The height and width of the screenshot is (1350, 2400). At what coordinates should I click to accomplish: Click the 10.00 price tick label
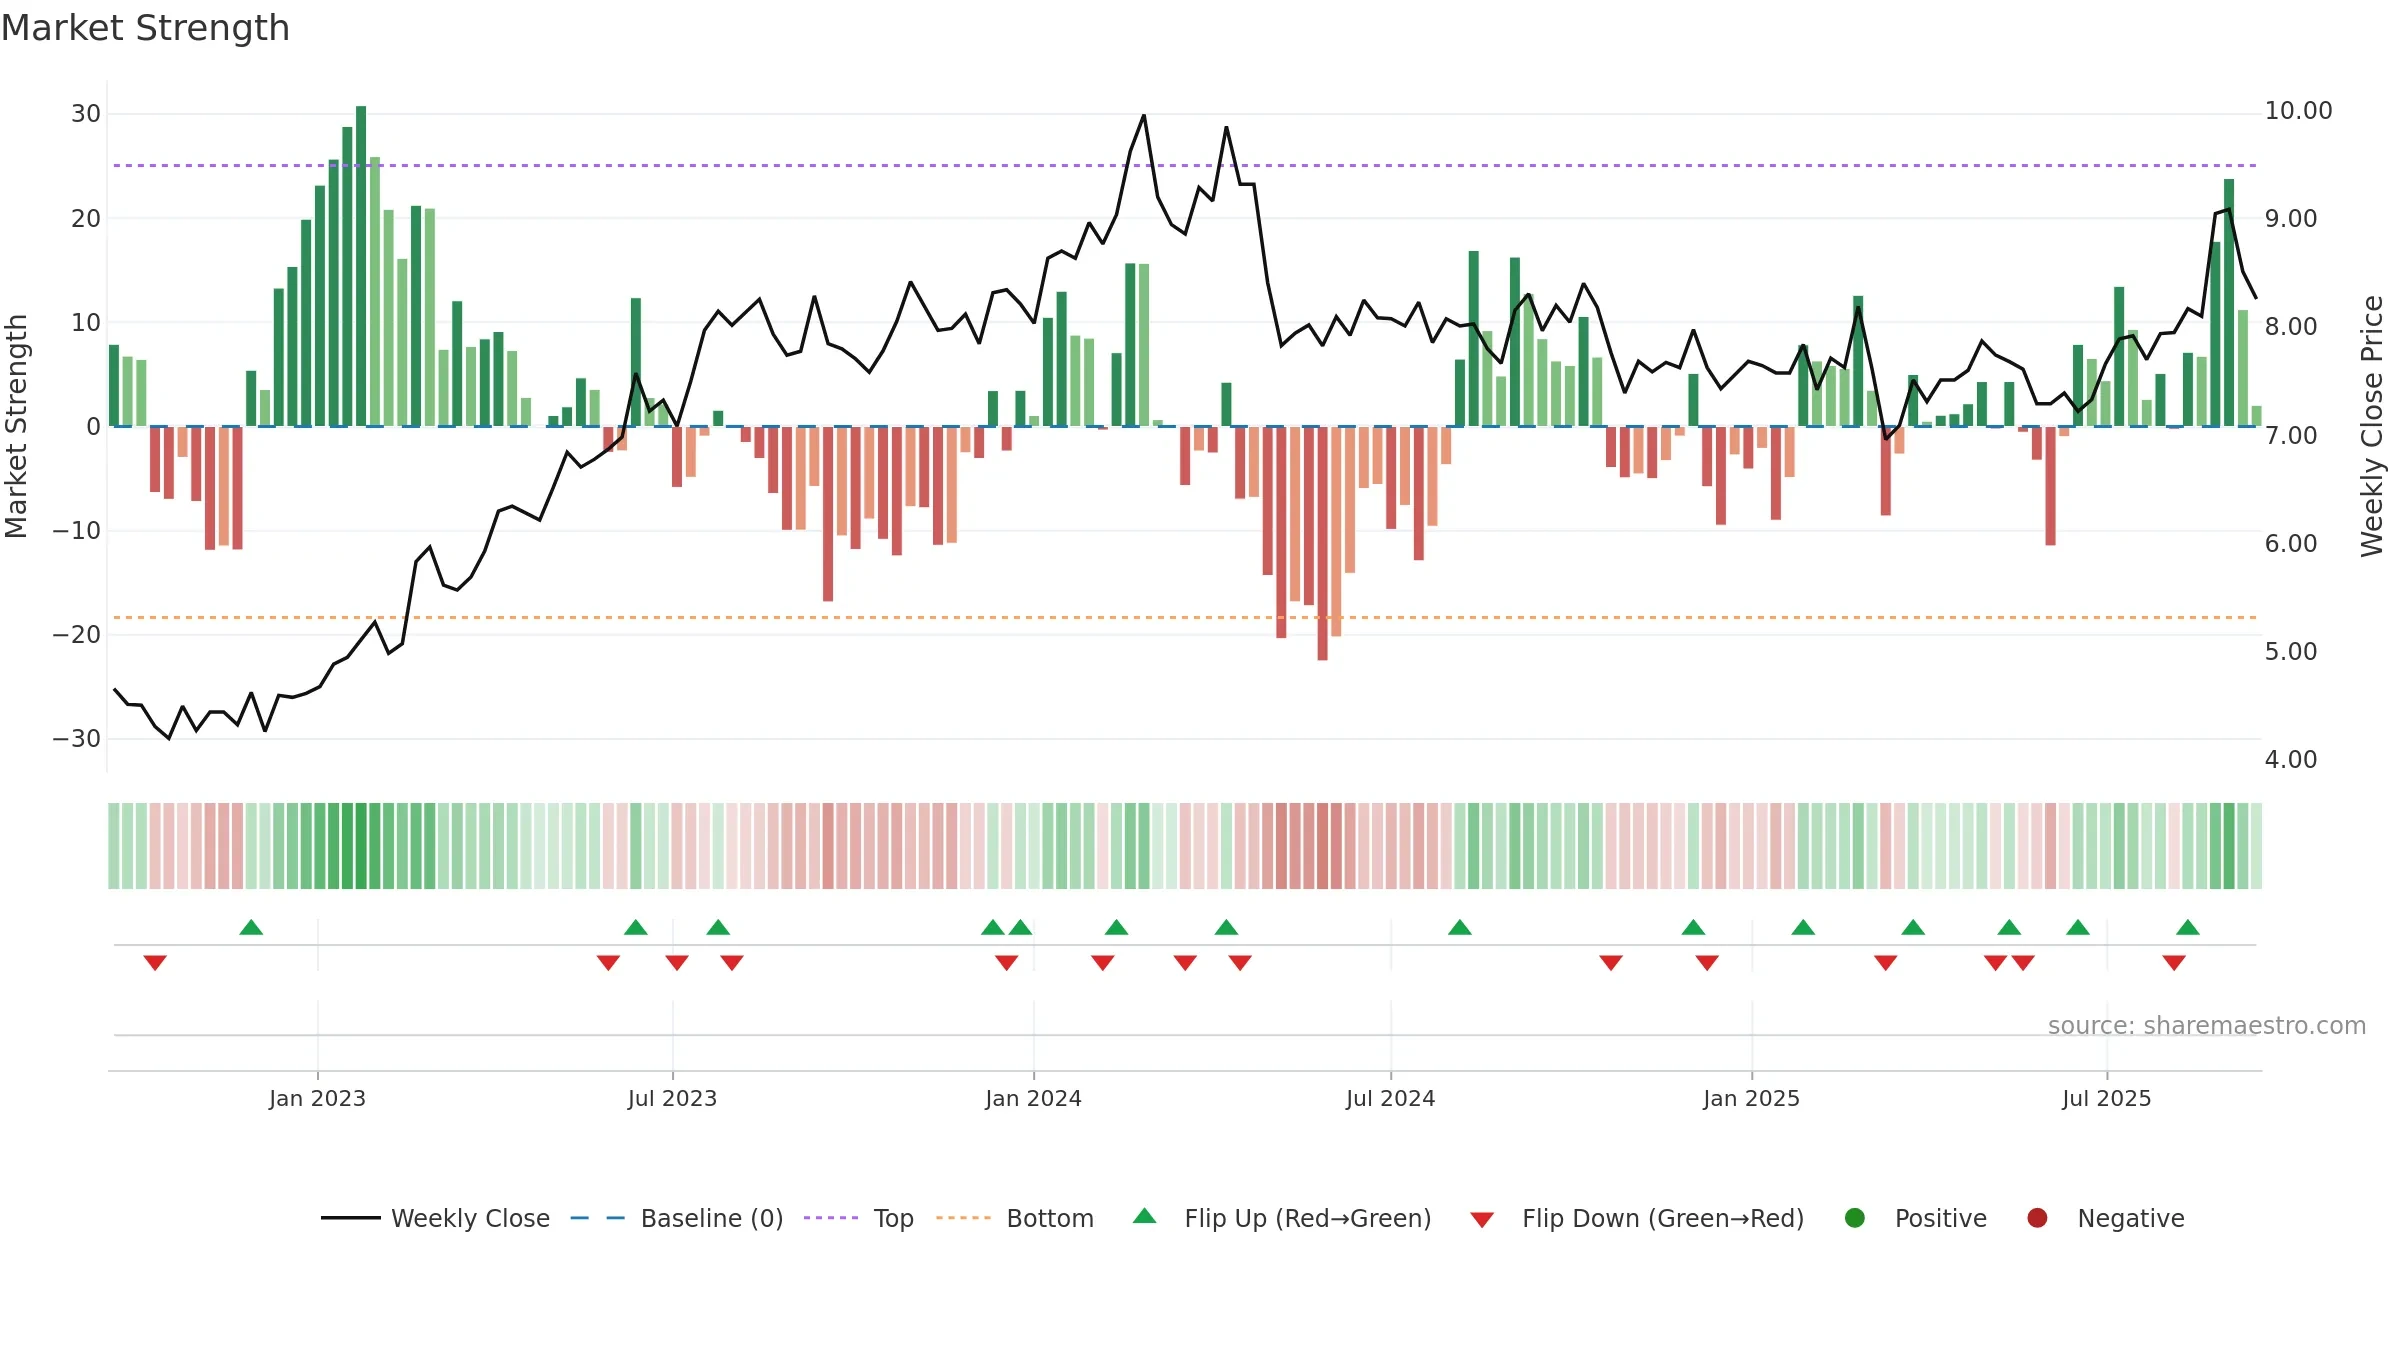coord(2298,111)
